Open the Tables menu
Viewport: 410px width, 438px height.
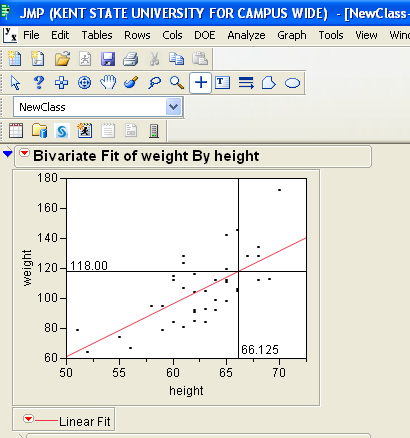click(97, 35)
